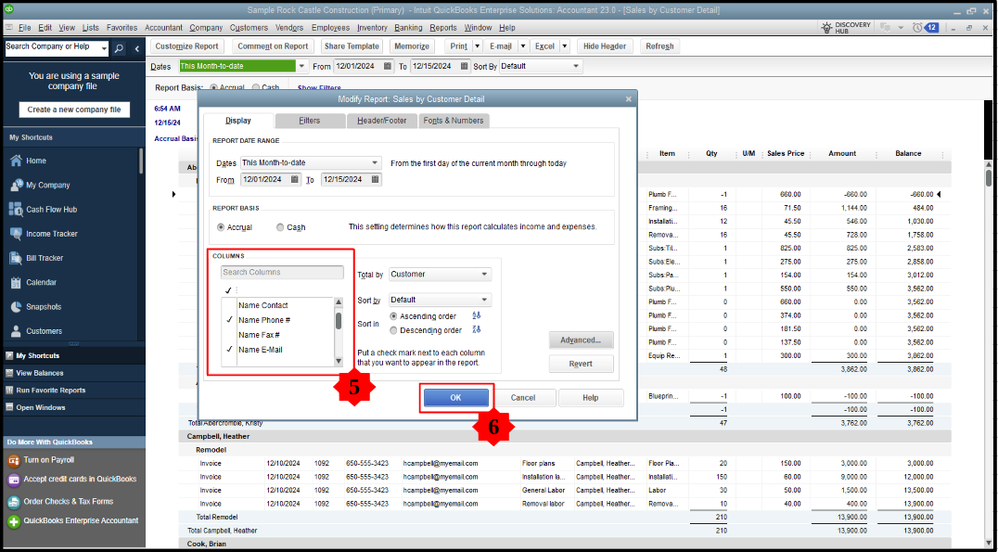Viewport: 998px width, 552px height.
Task: Uncheck the Name Phone # column
Action: 229,320
